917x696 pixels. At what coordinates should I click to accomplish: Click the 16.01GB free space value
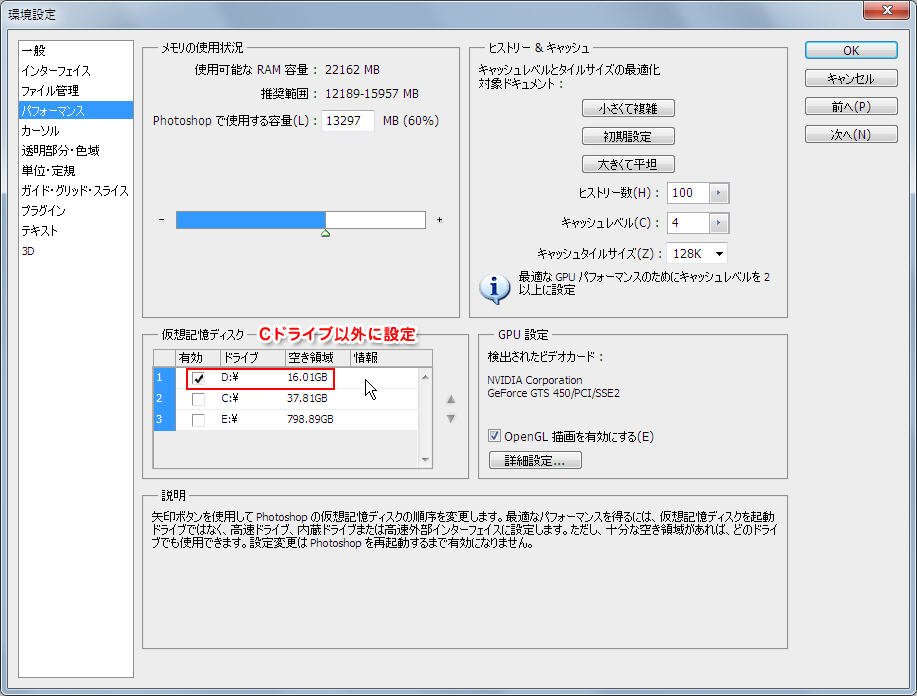[308, 378]
